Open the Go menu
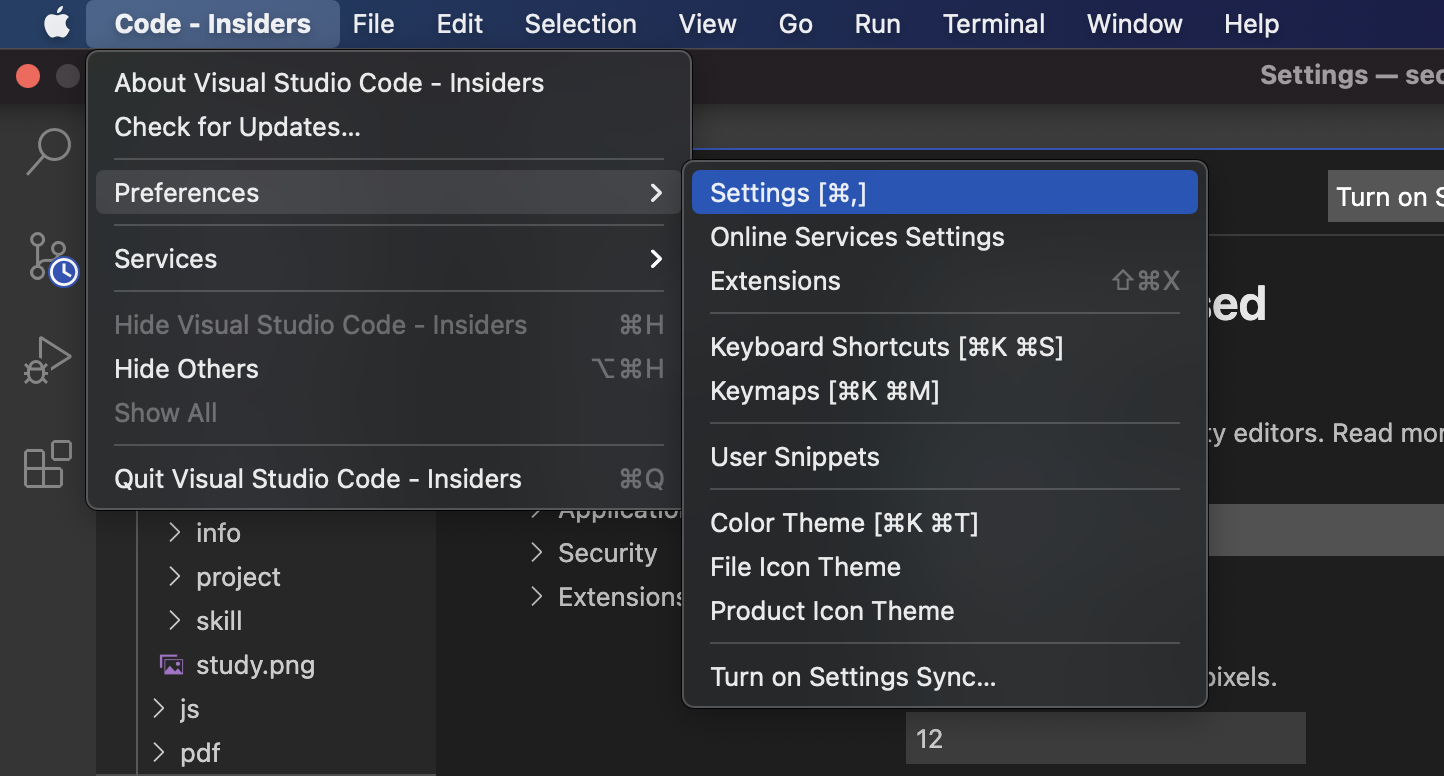 click(796, 24)
